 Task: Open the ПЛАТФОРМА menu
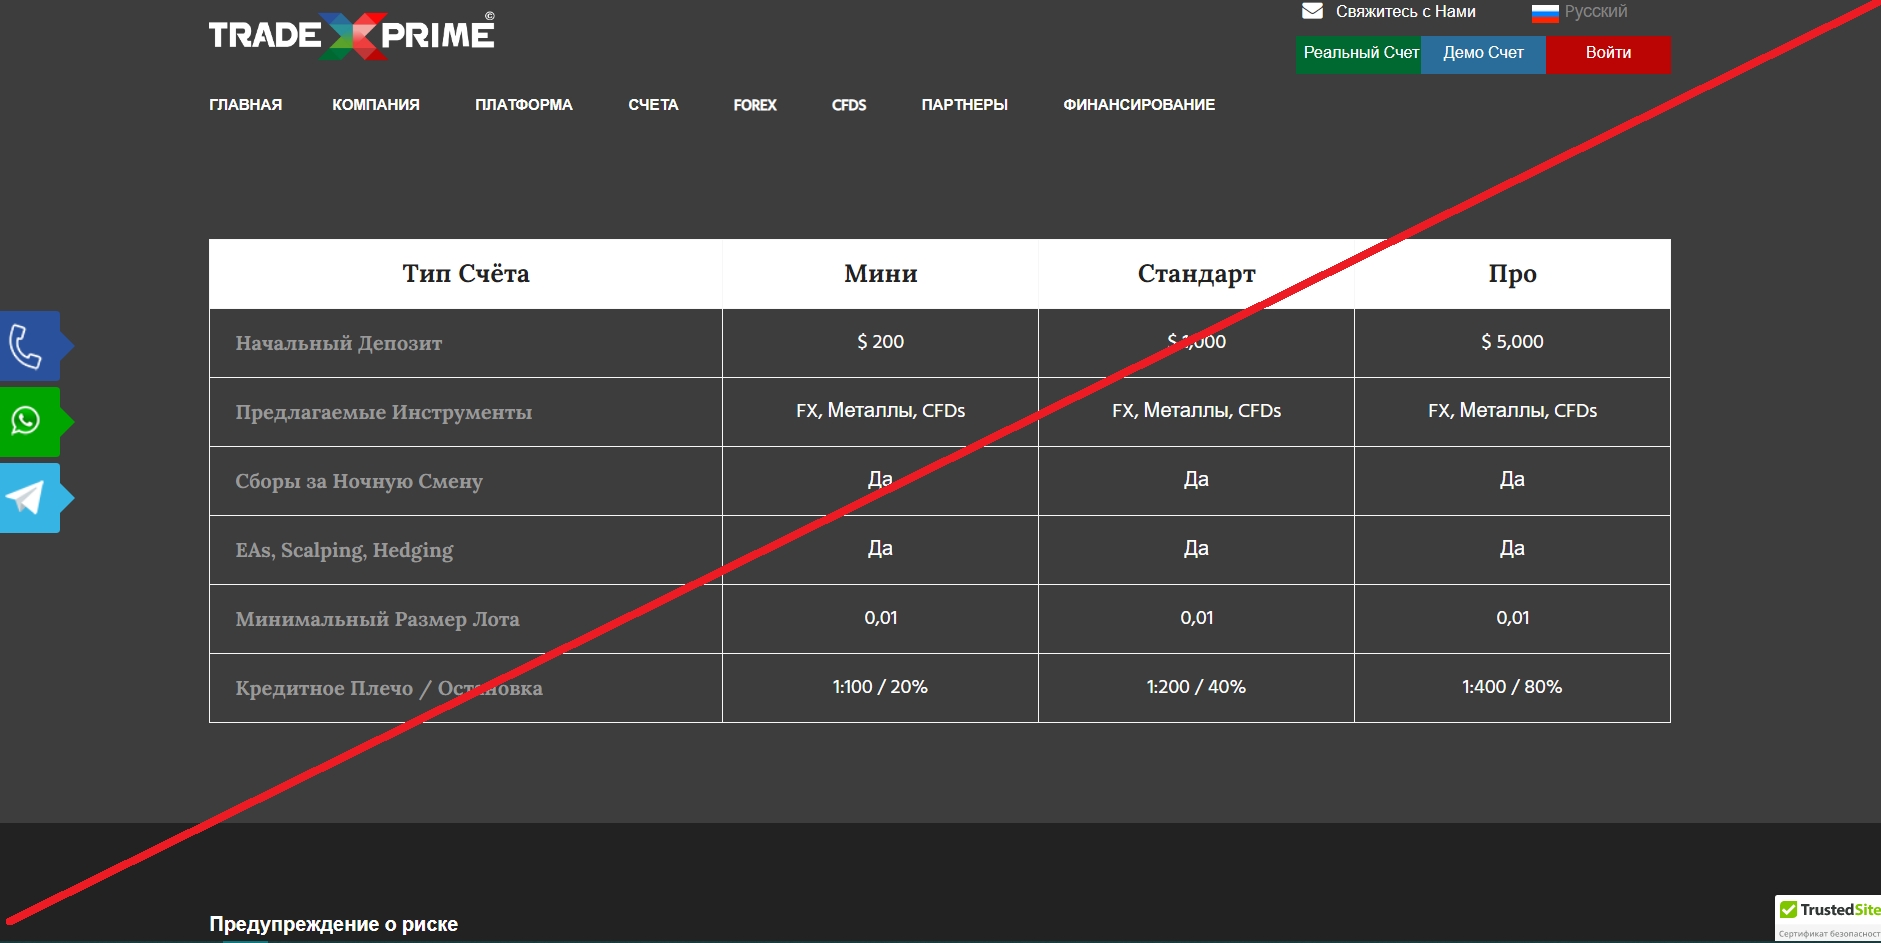524,105
